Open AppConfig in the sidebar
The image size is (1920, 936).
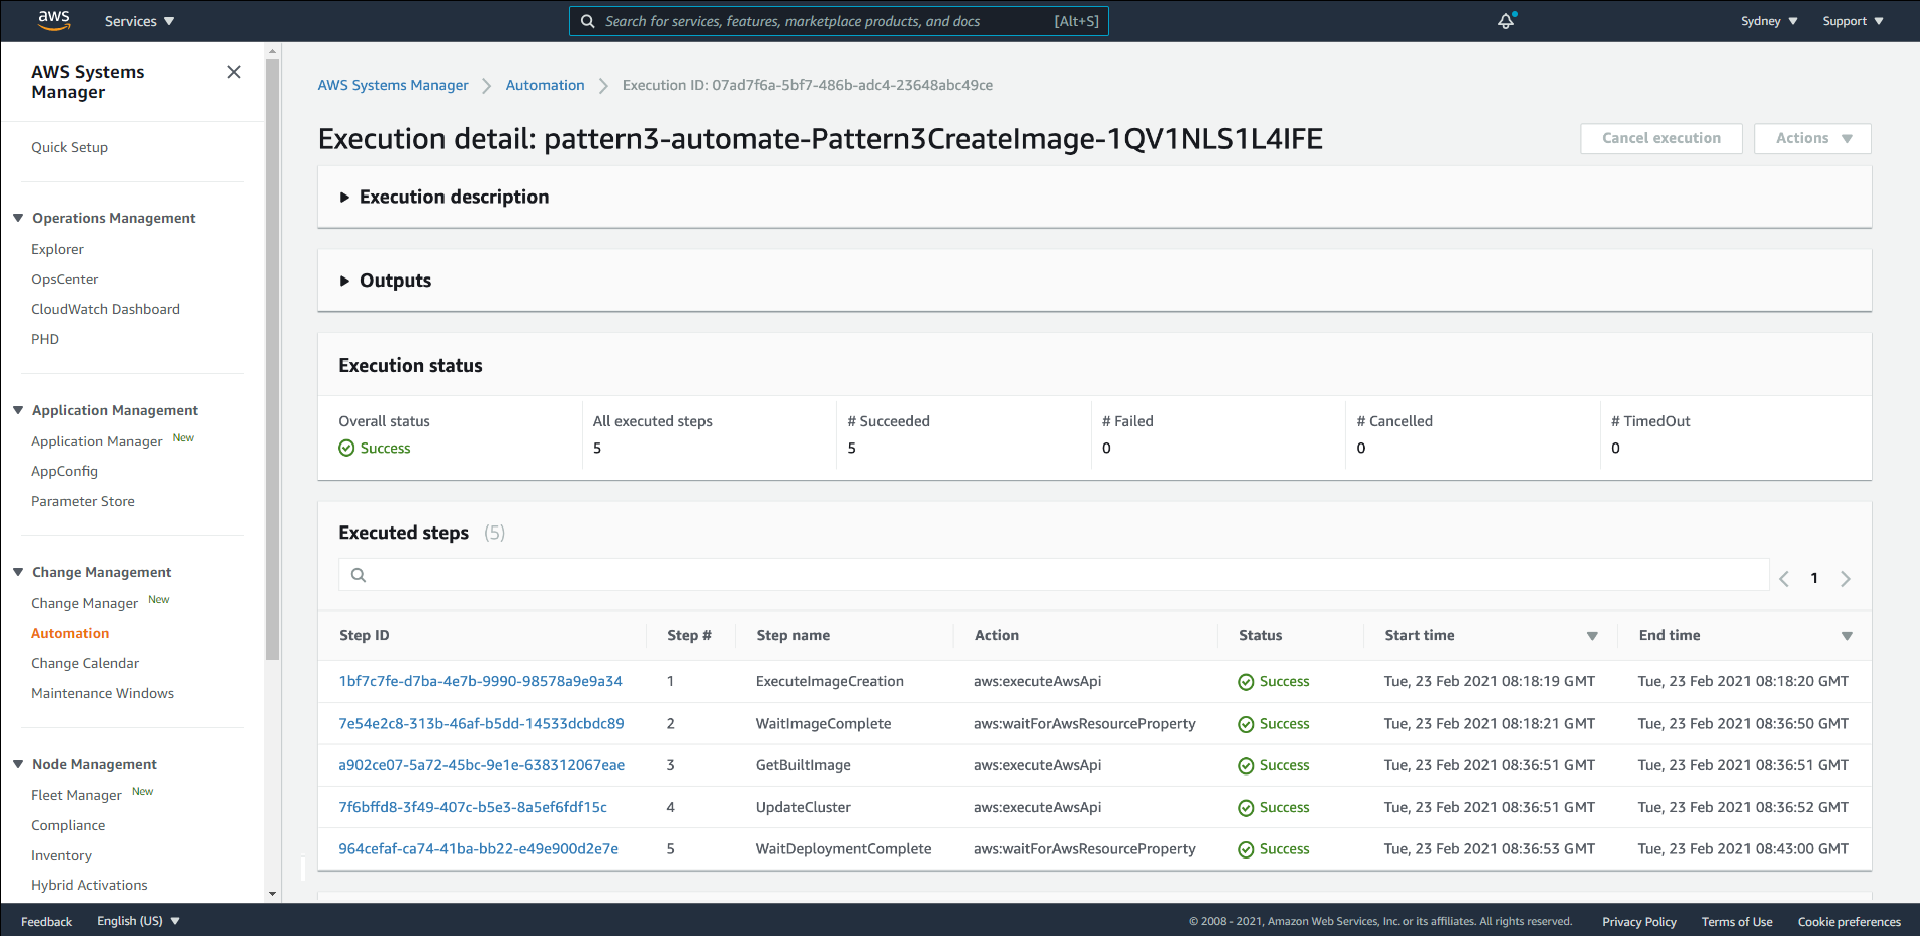click(64, 471)
